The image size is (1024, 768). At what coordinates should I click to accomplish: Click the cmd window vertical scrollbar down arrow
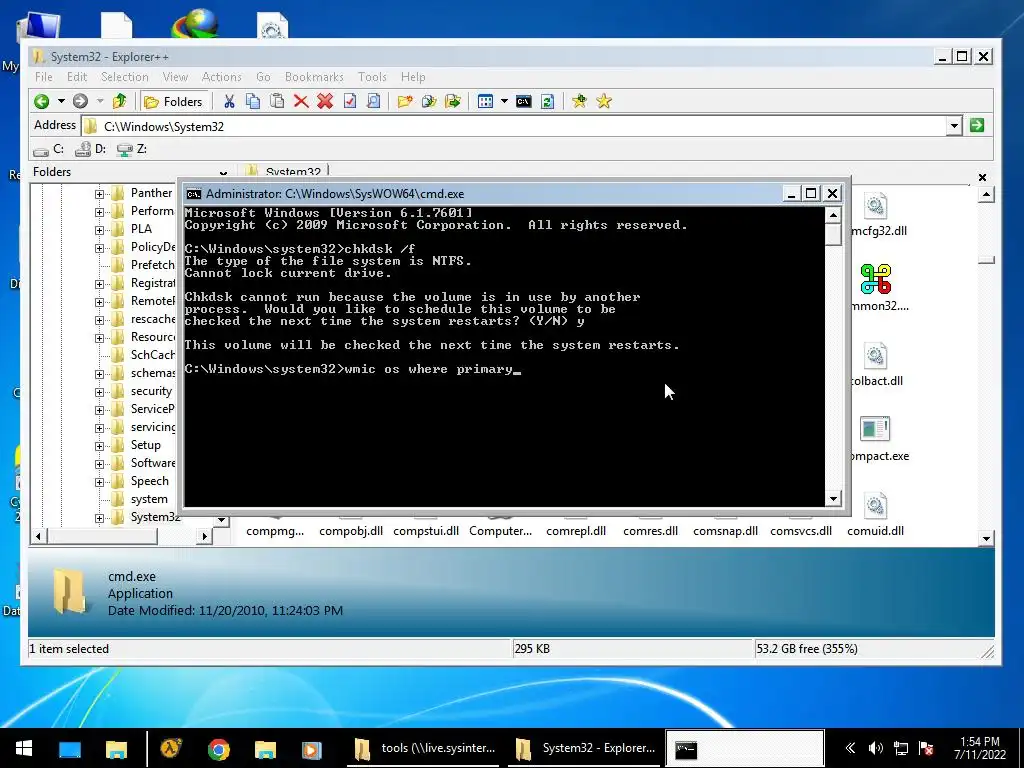(833, 499)
